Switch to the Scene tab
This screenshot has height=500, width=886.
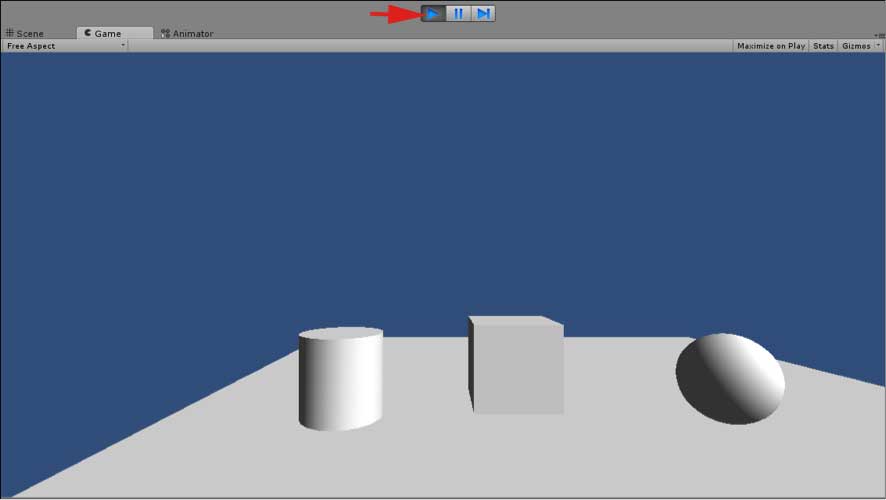[x=25, y=33]
